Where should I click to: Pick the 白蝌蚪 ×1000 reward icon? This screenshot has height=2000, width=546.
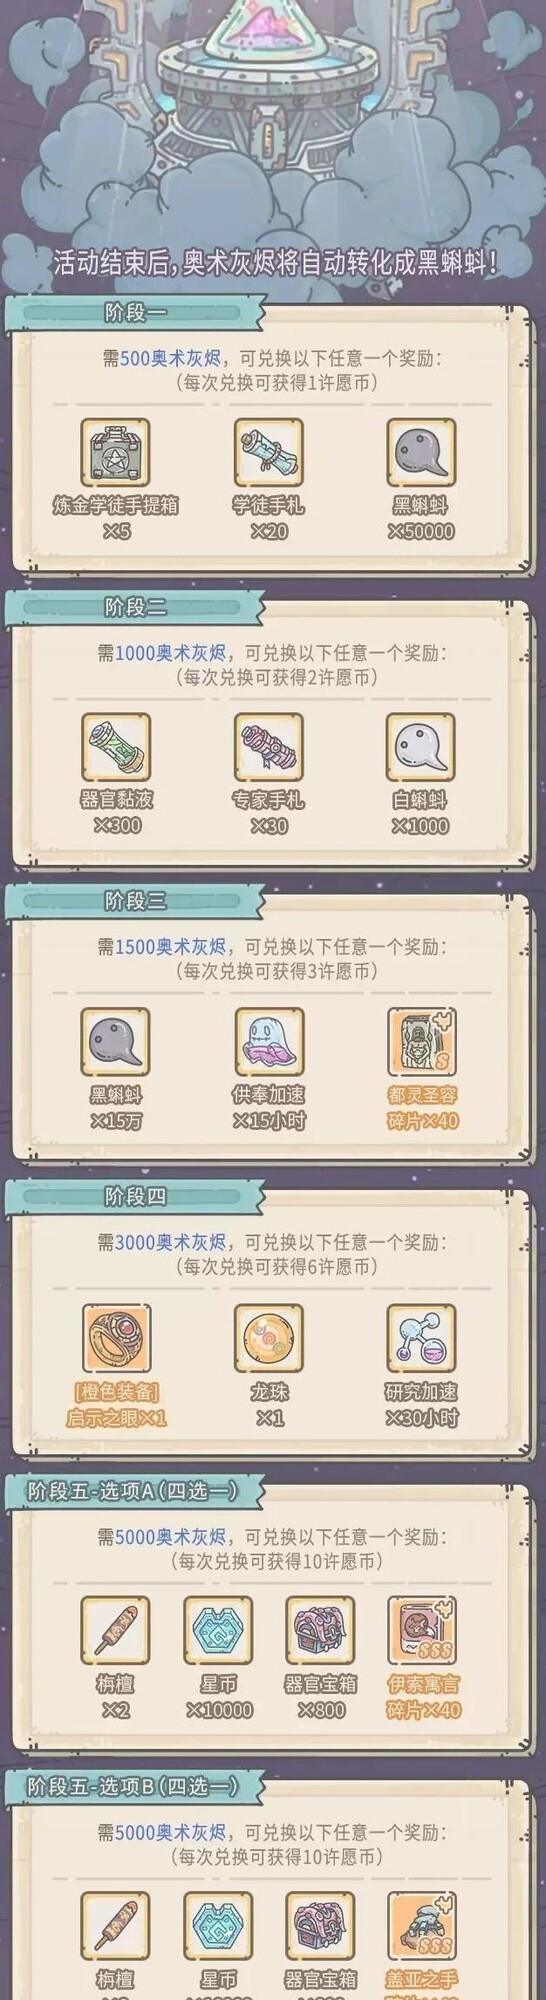click(421, 747)
